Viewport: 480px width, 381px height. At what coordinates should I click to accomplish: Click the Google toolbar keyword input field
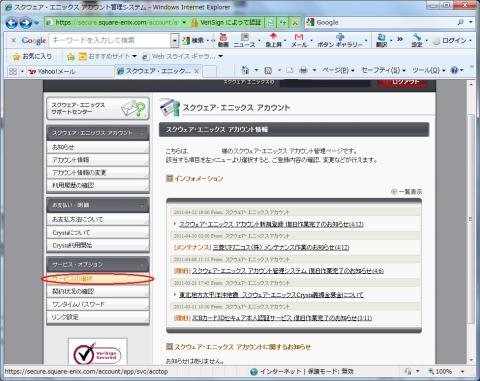[110, 41]
